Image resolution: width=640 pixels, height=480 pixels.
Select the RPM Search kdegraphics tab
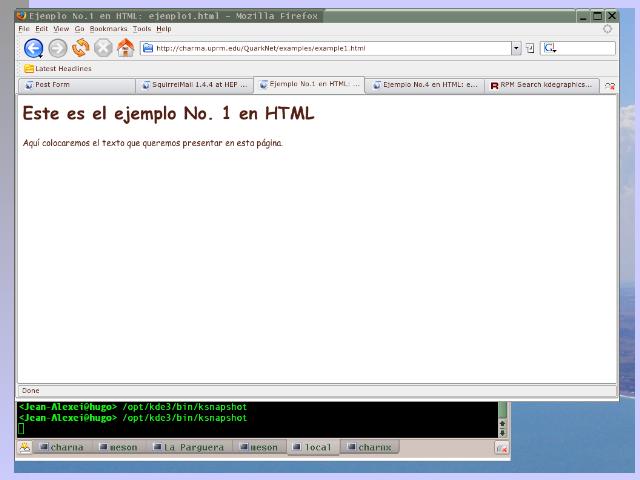(x=540, y=86)
